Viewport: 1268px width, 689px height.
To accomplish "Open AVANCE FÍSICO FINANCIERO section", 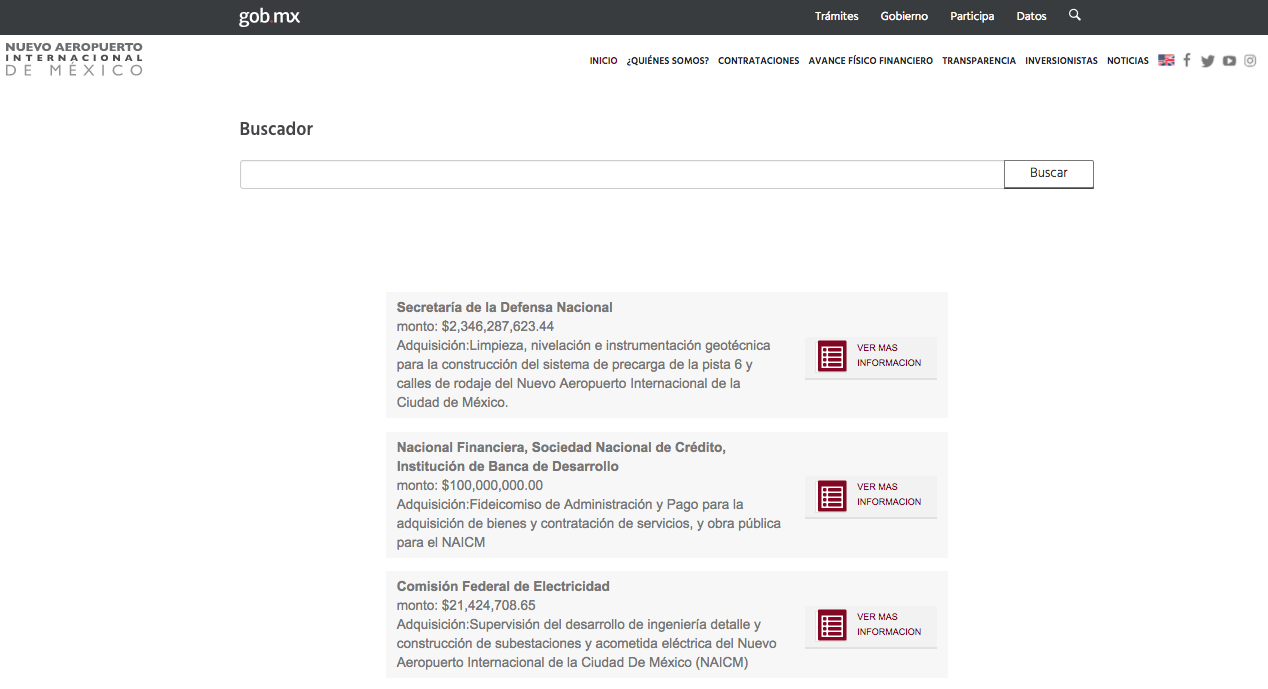I will tap(871, 61).
